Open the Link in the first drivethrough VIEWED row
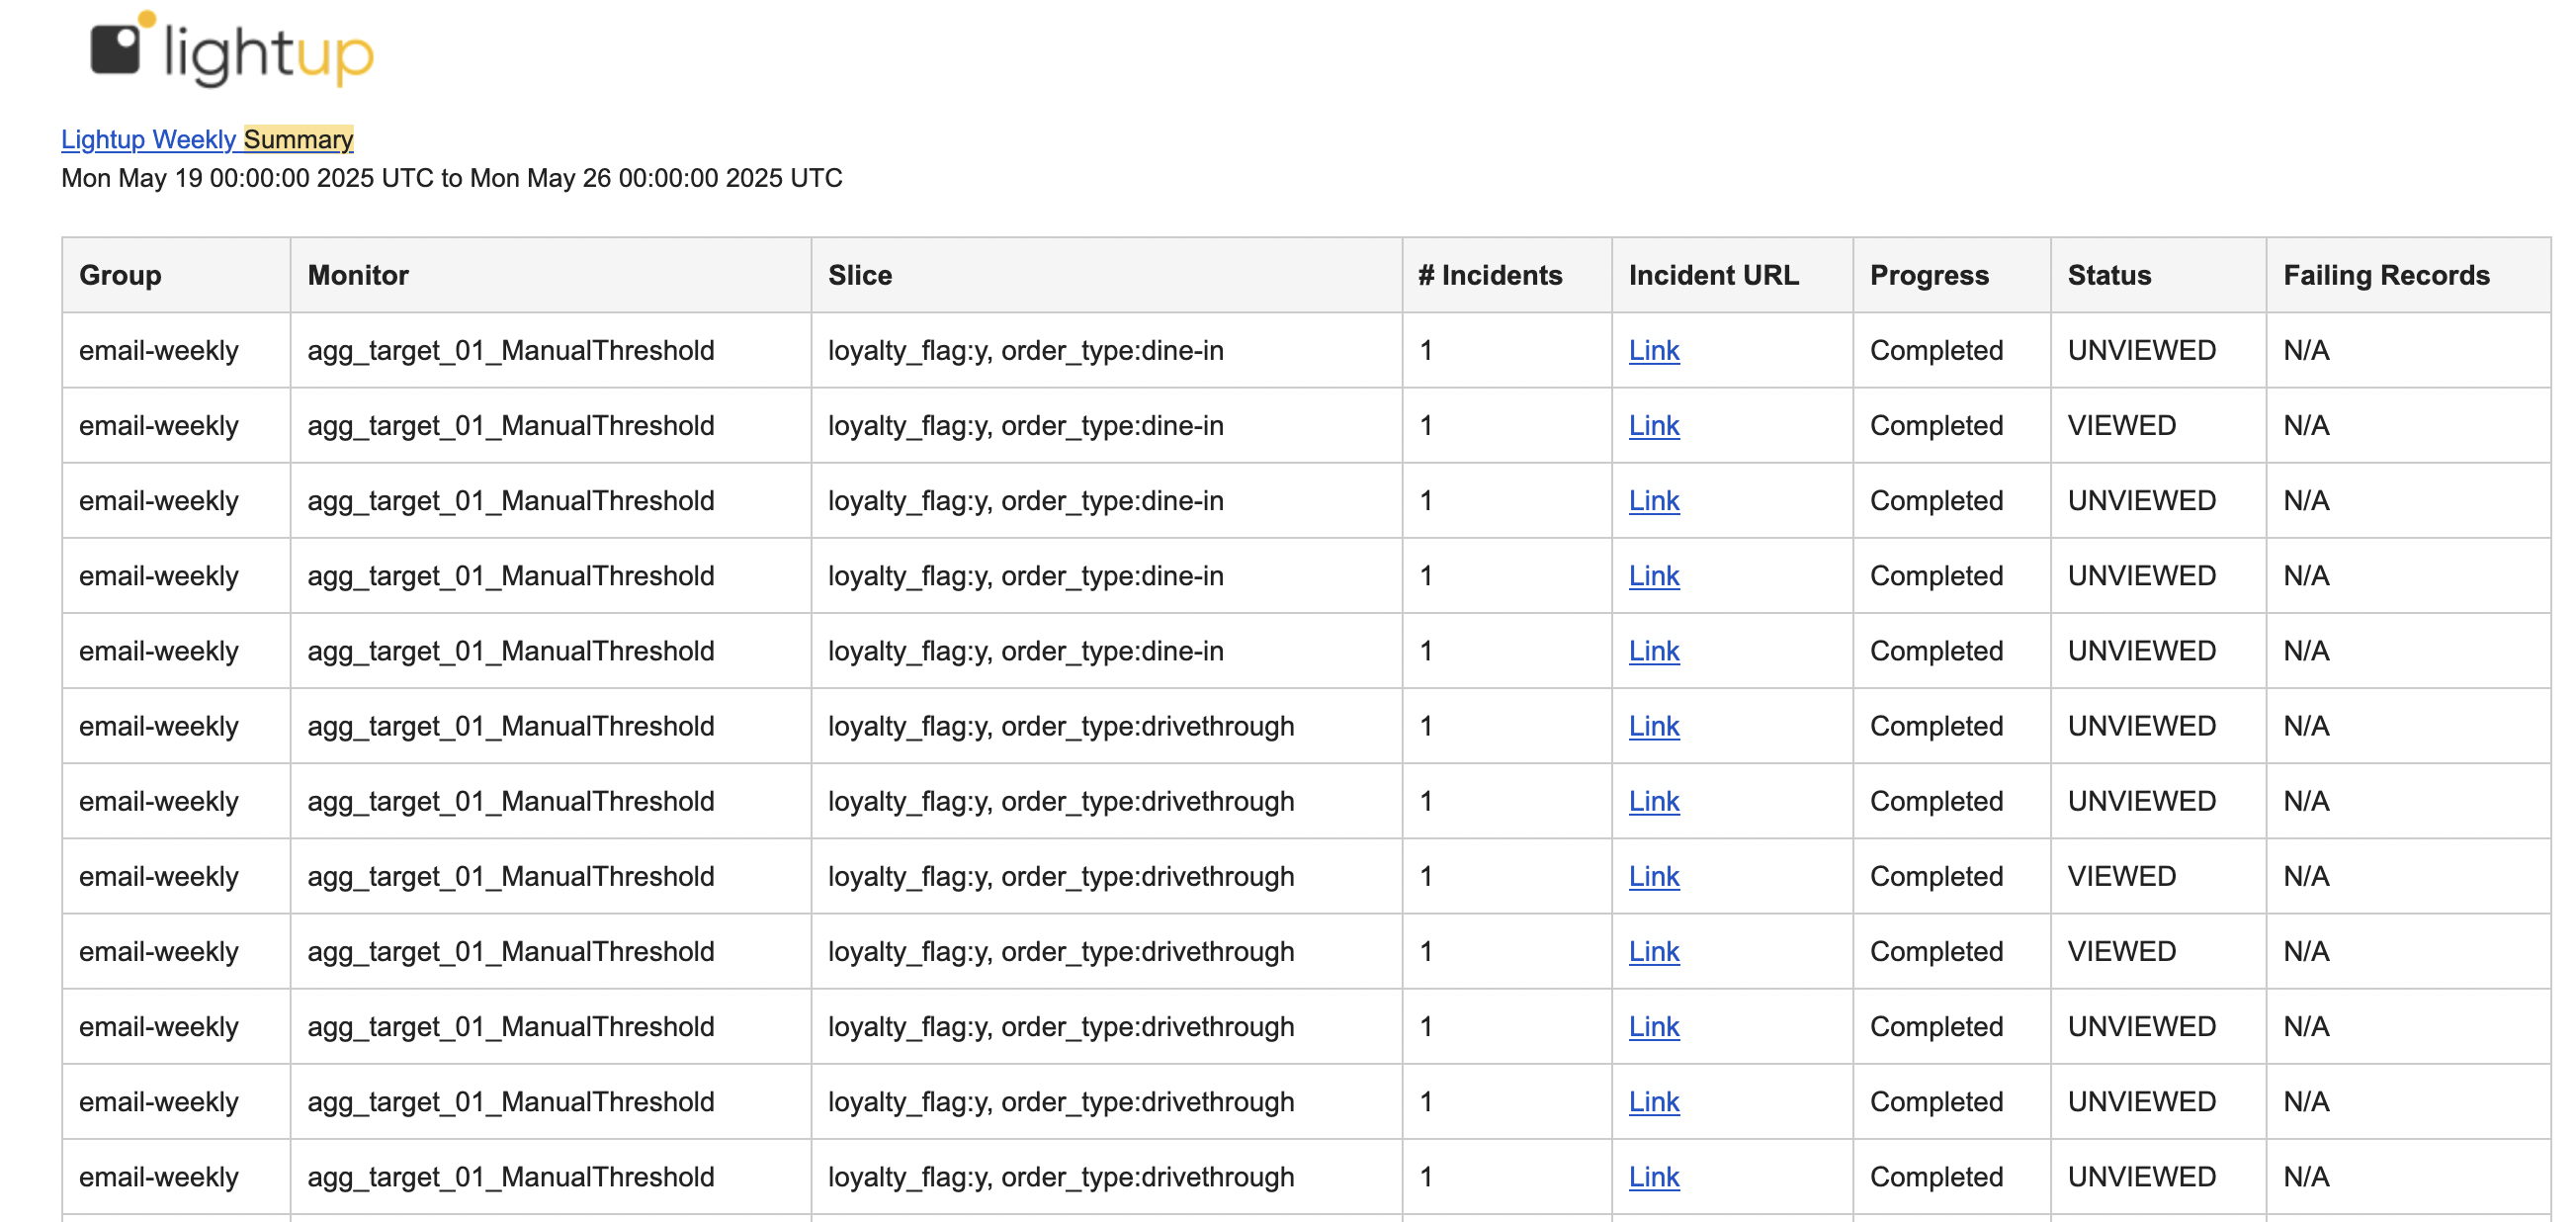 [1653, 875]
